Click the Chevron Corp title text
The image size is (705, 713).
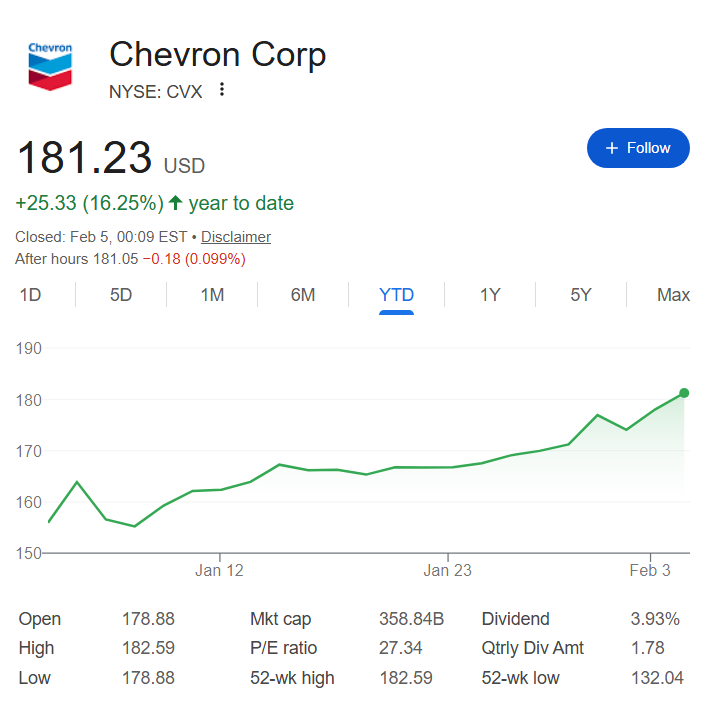tap(217, 54)
